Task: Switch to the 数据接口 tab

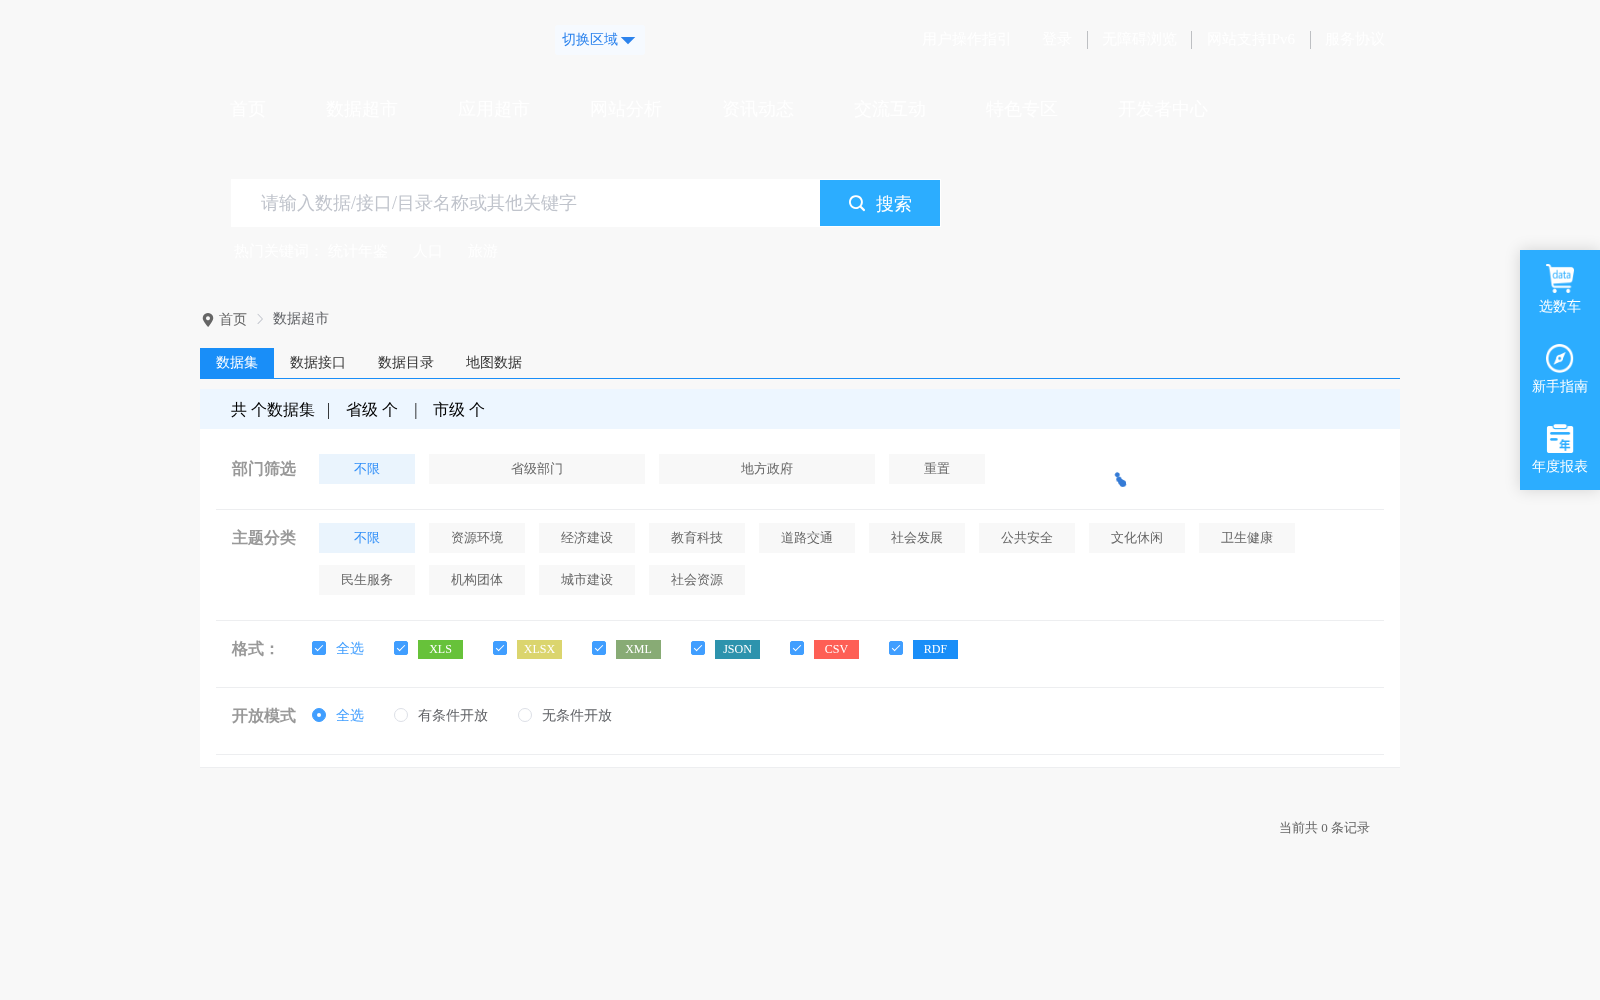Action: pos(318,363)
